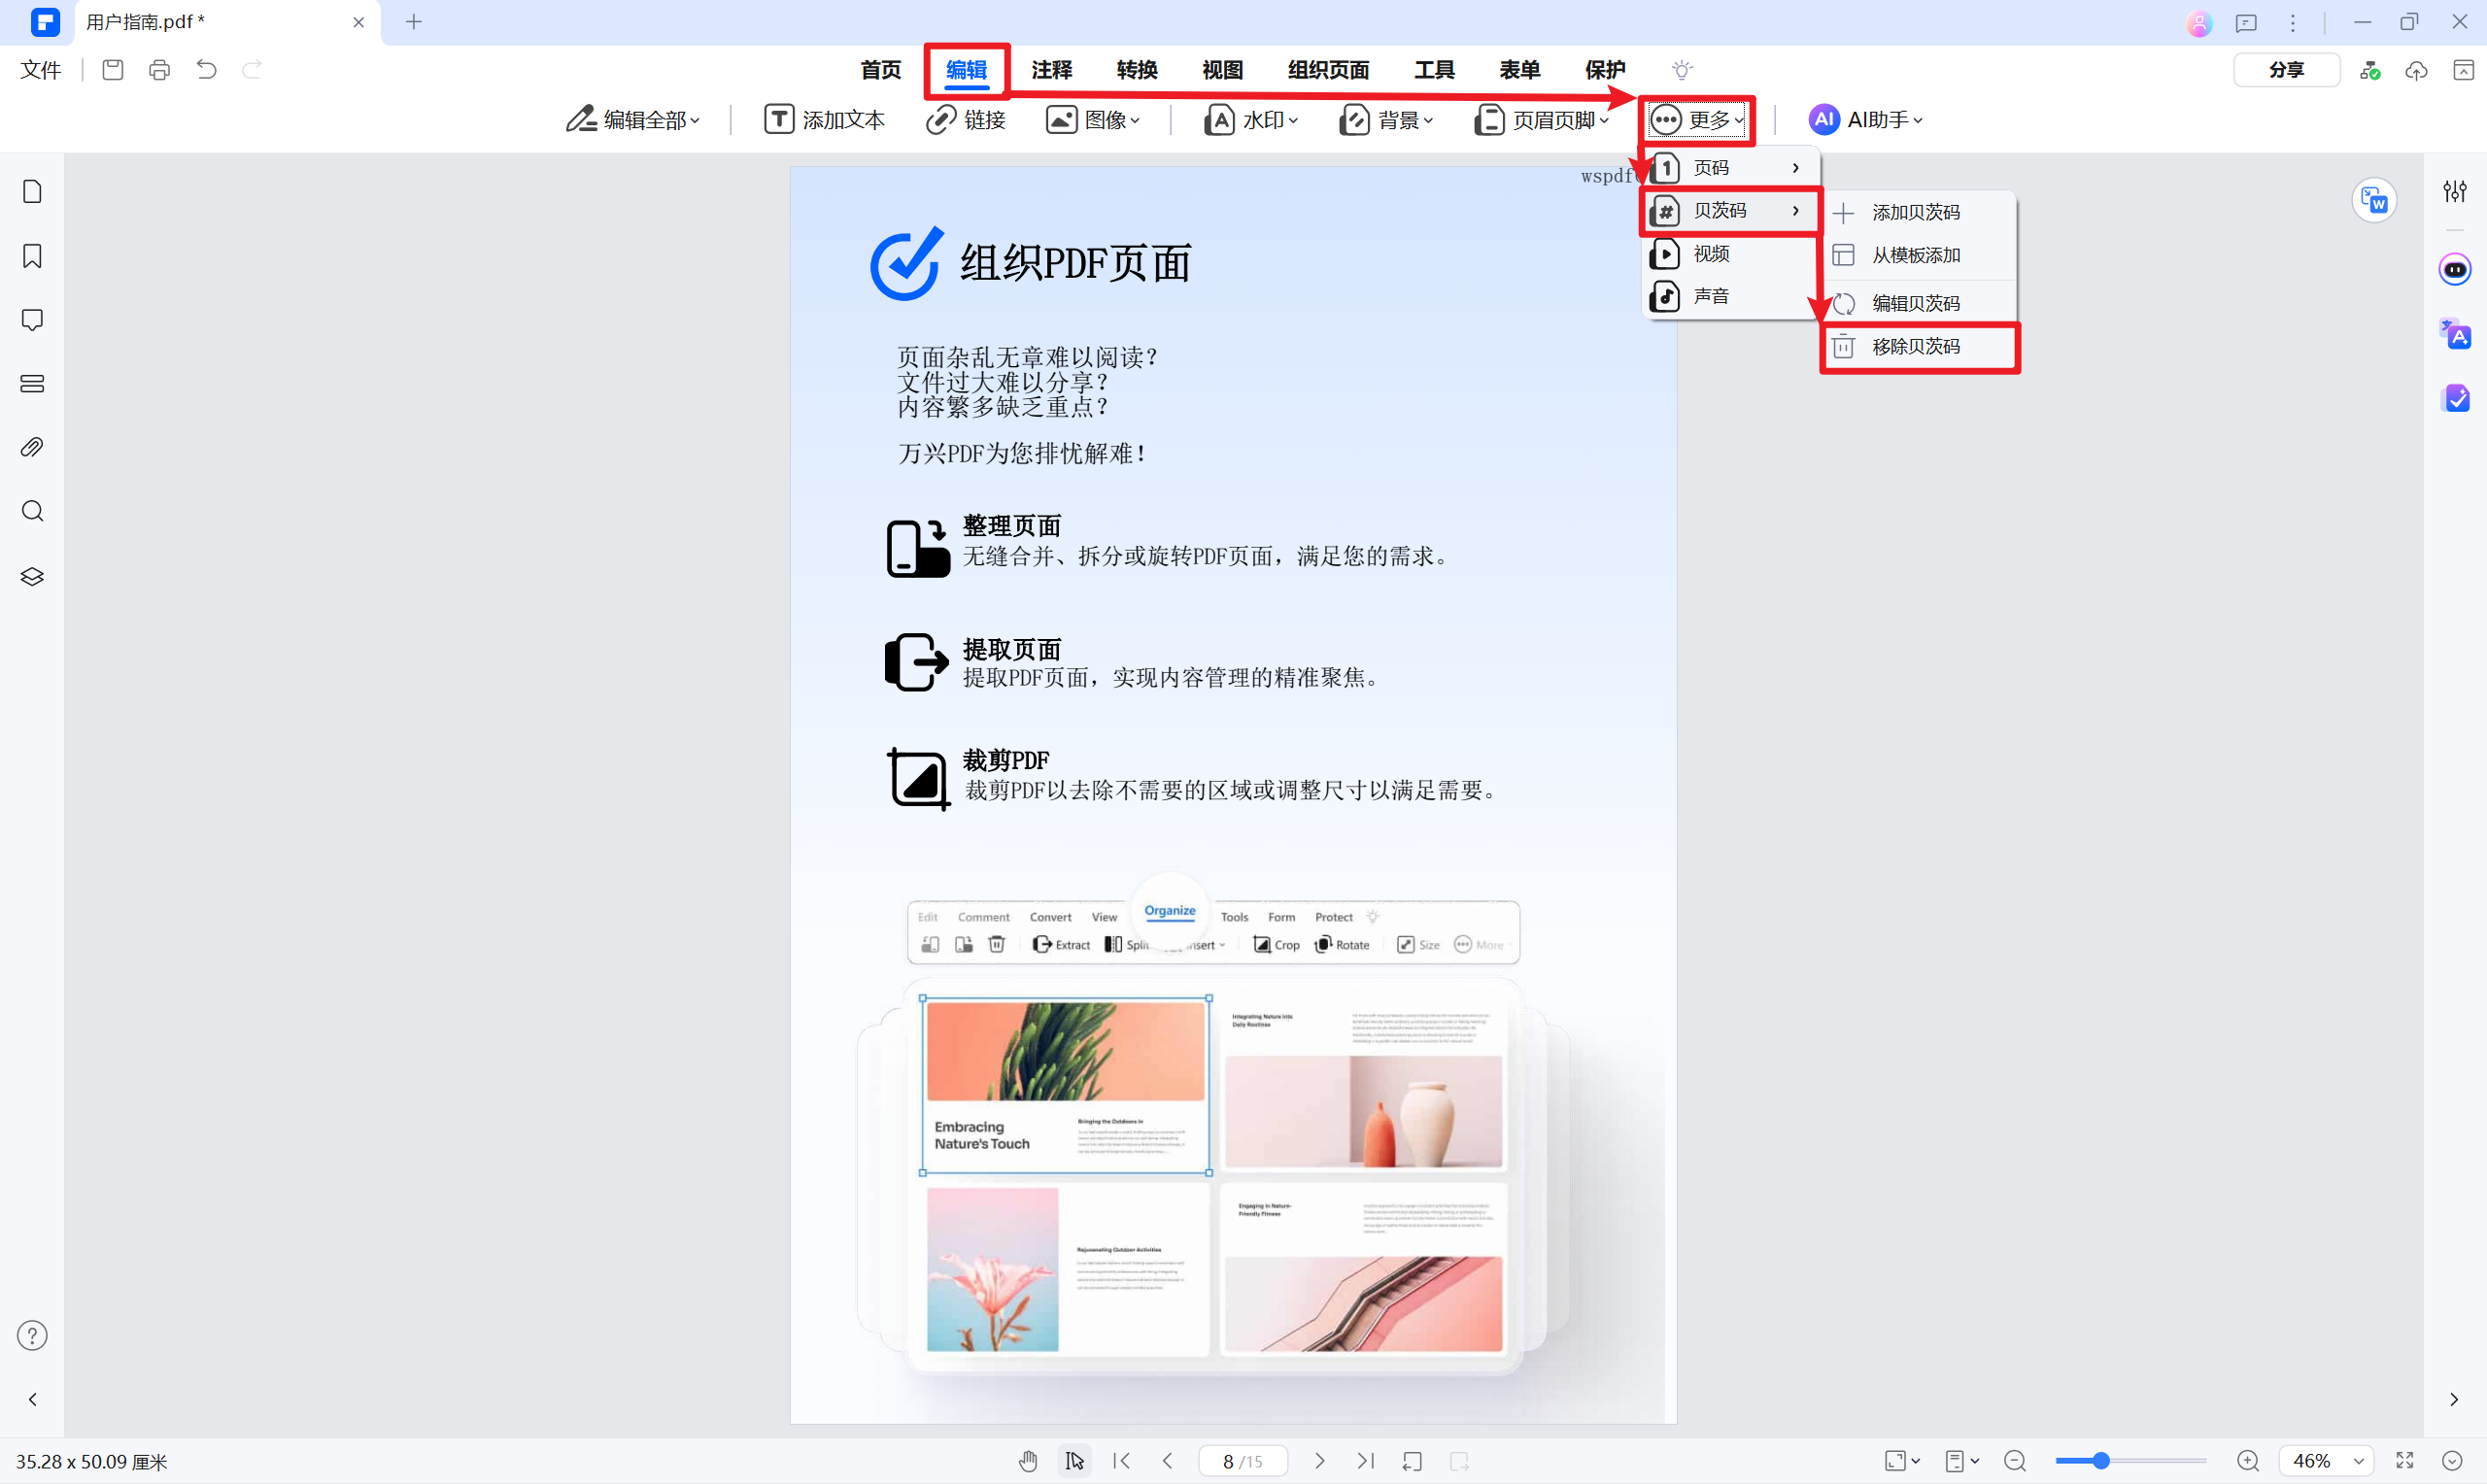Open the comments panel in left sidebar
Screen dimensions: 2487x1484
(x=31, y=319)
